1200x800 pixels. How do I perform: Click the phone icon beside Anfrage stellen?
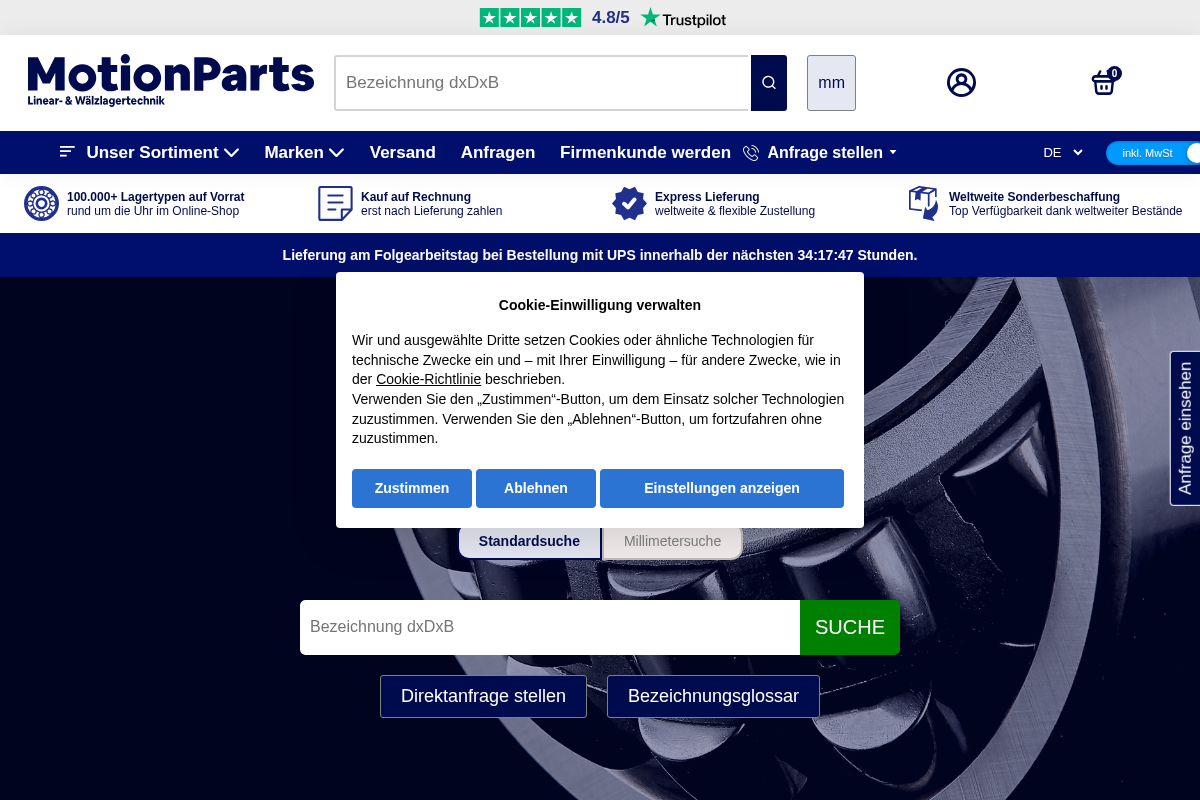[750, 152]
